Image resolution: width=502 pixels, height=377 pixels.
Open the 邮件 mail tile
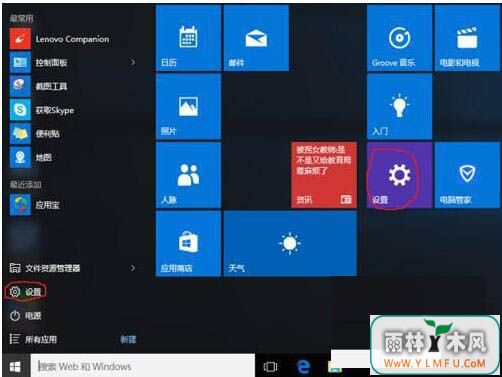[x=256, y=38]
